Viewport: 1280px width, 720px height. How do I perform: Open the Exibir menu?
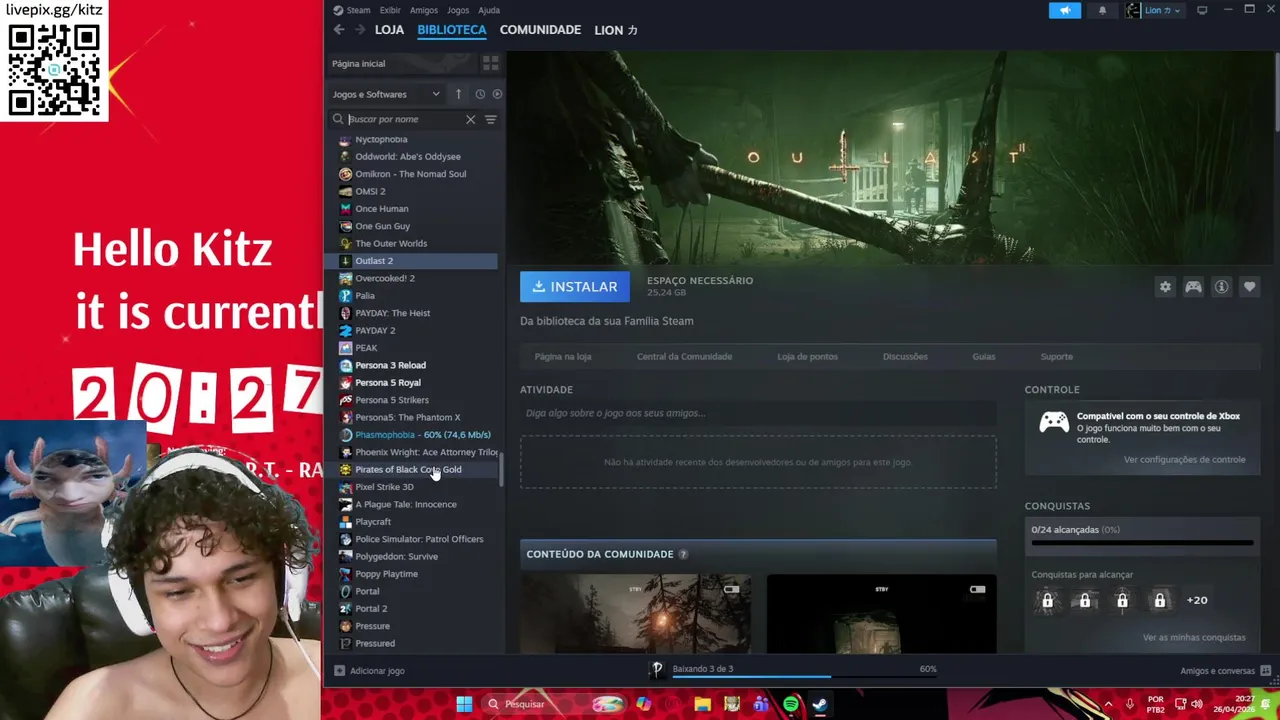pyautogui.click(x=390, y=10)
